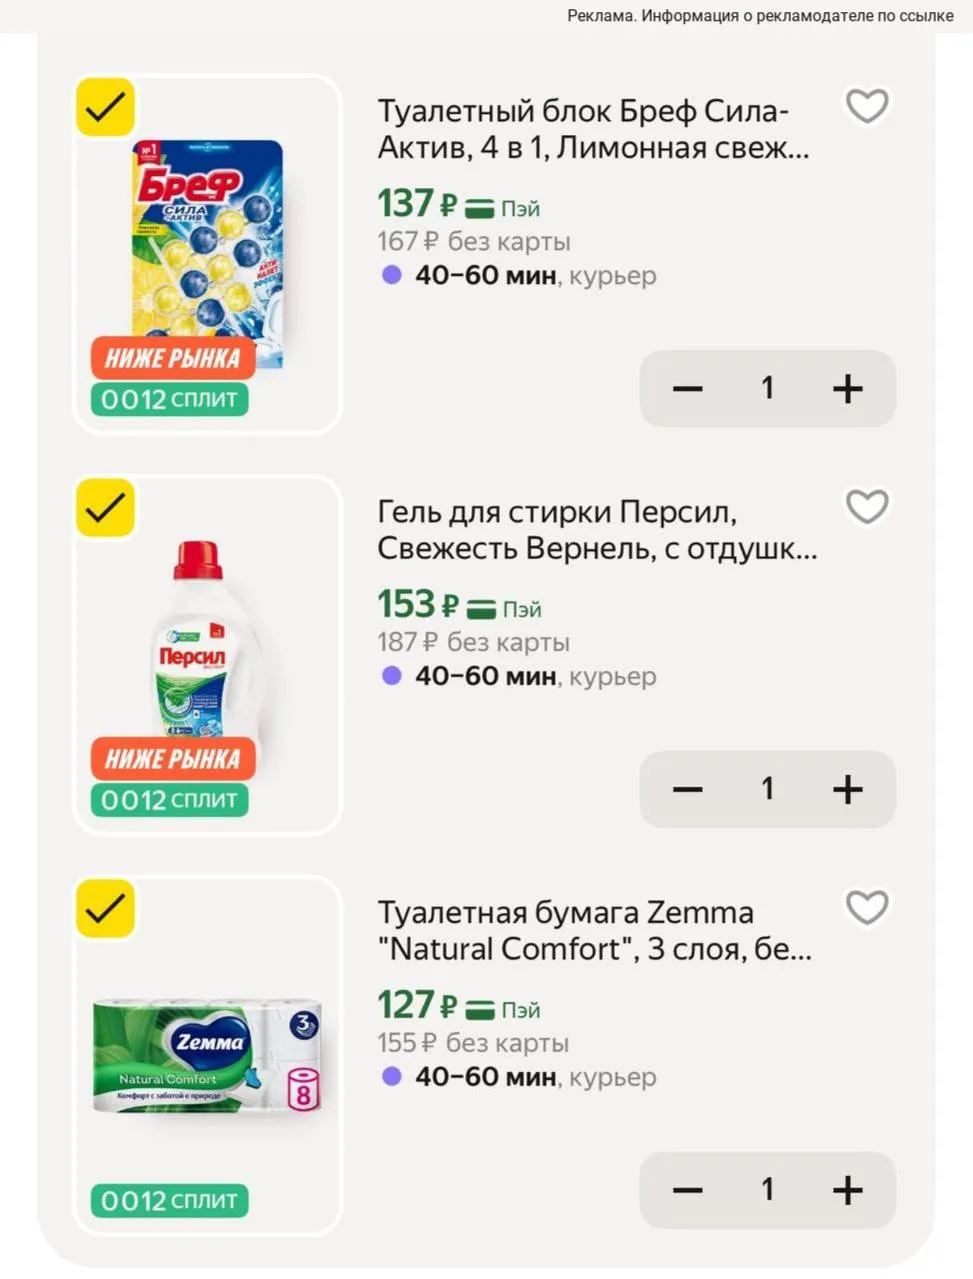The image size is (973, 1279).
Task: Tap the Сплит badge on Zemma item
Action: click(169, 1200)
